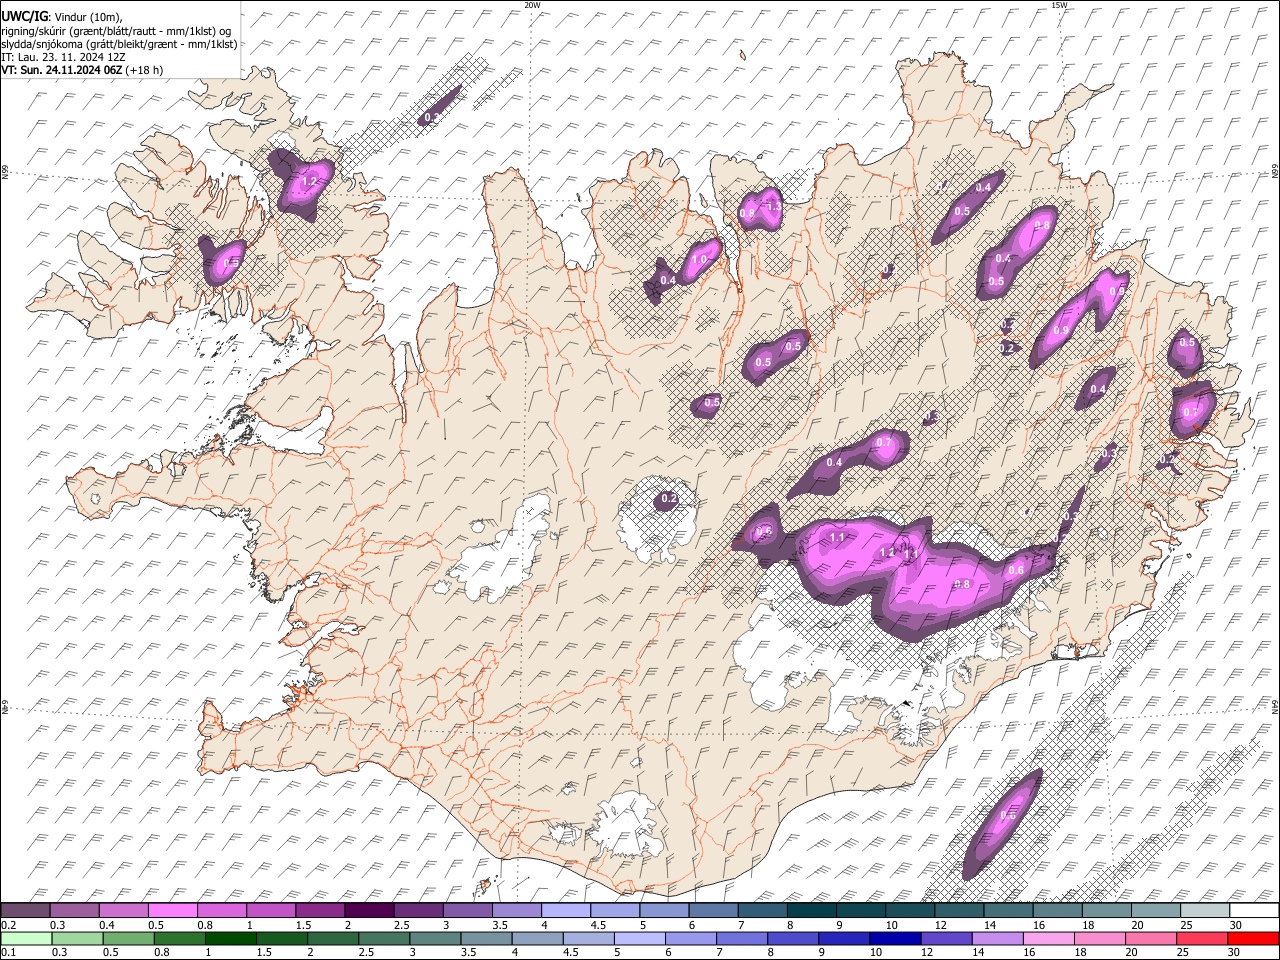Viewport: 1280px width, 960px height.
Task: Click the "15W" longitude label
Action: [x=1059, y=5]
